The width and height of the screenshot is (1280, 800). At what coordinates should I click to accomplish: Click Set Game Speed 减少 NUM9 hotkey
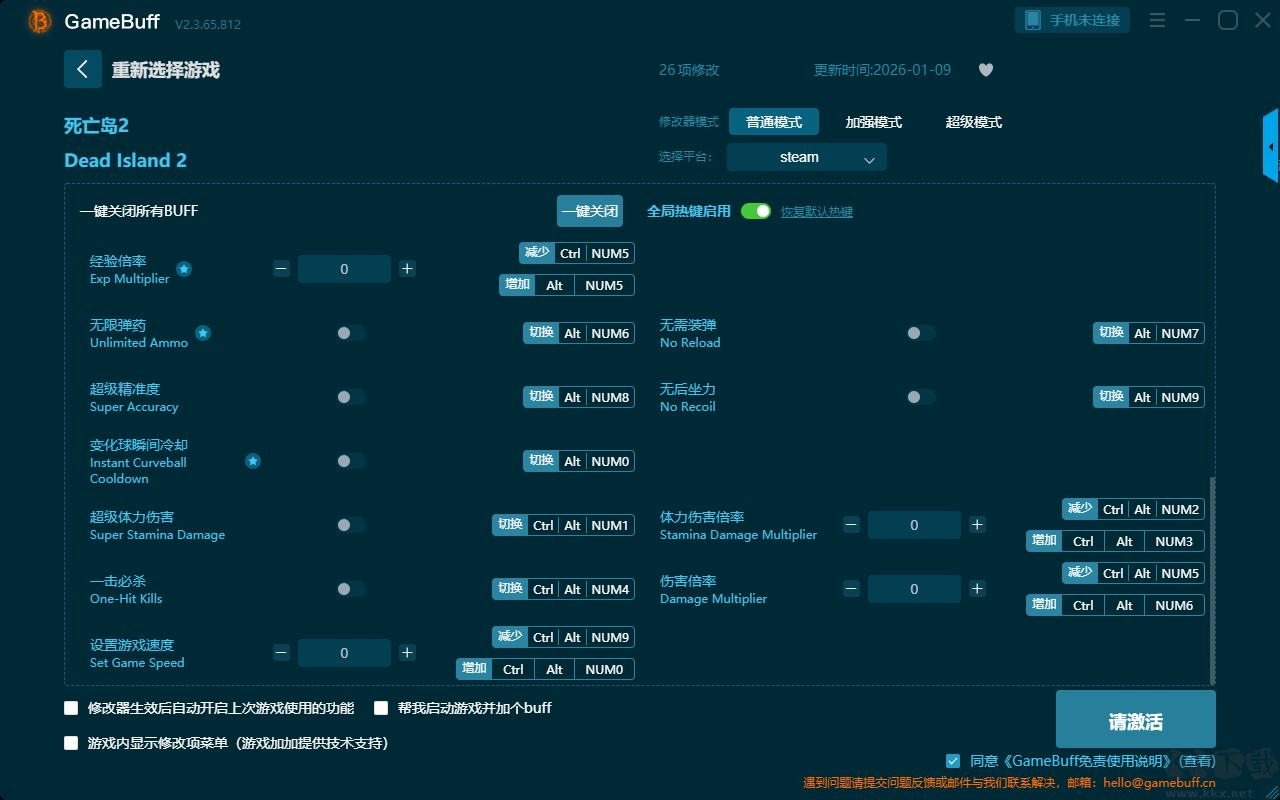pos(564,637)
